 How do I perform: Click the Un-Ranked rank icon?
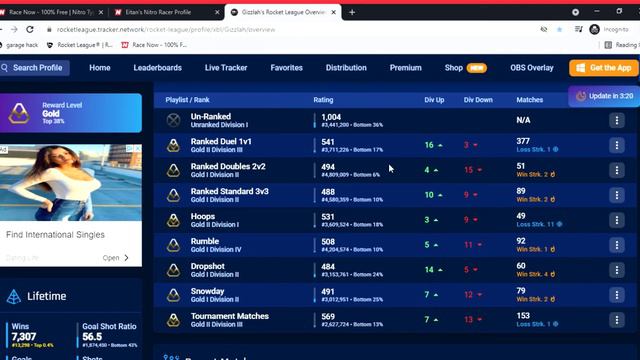click(173, 120)
